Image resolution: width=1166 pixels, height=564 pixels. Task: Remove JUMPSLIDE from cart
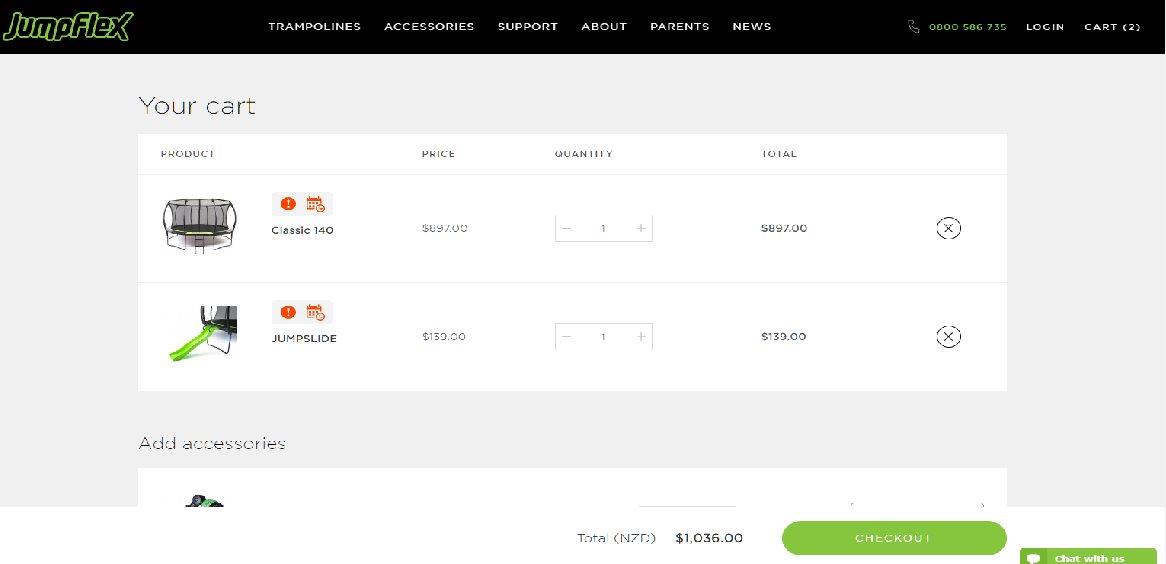tap(948, 336)
